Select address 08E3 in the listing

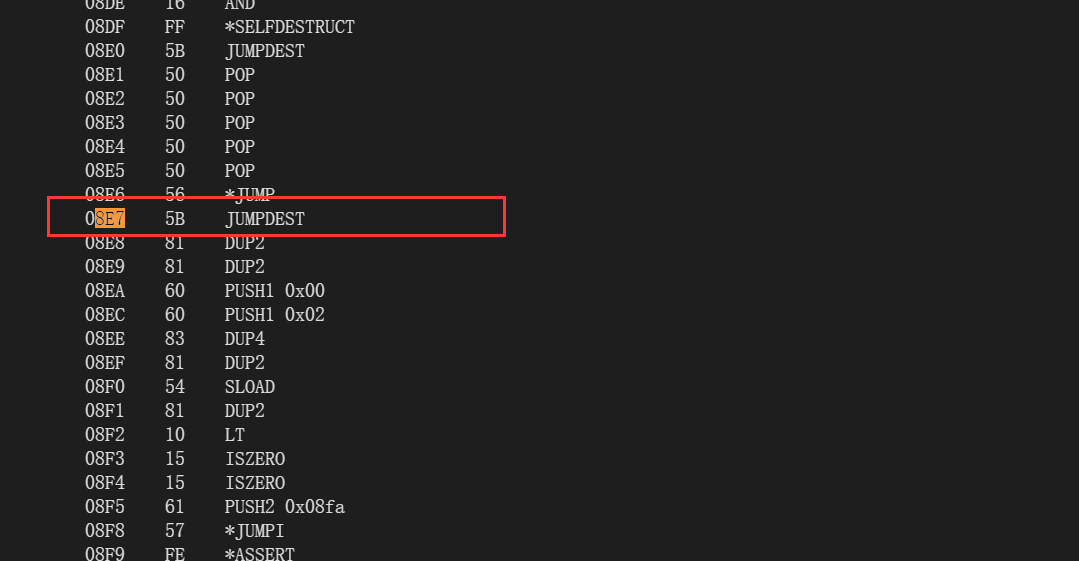tap(104, 123)
